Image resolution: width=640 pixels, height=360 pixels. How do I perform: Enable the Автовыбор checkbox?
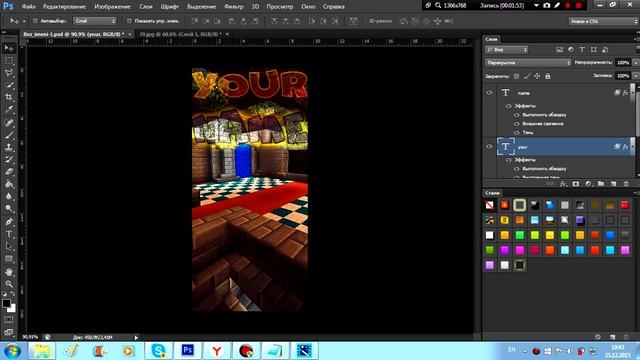(35, 21)
